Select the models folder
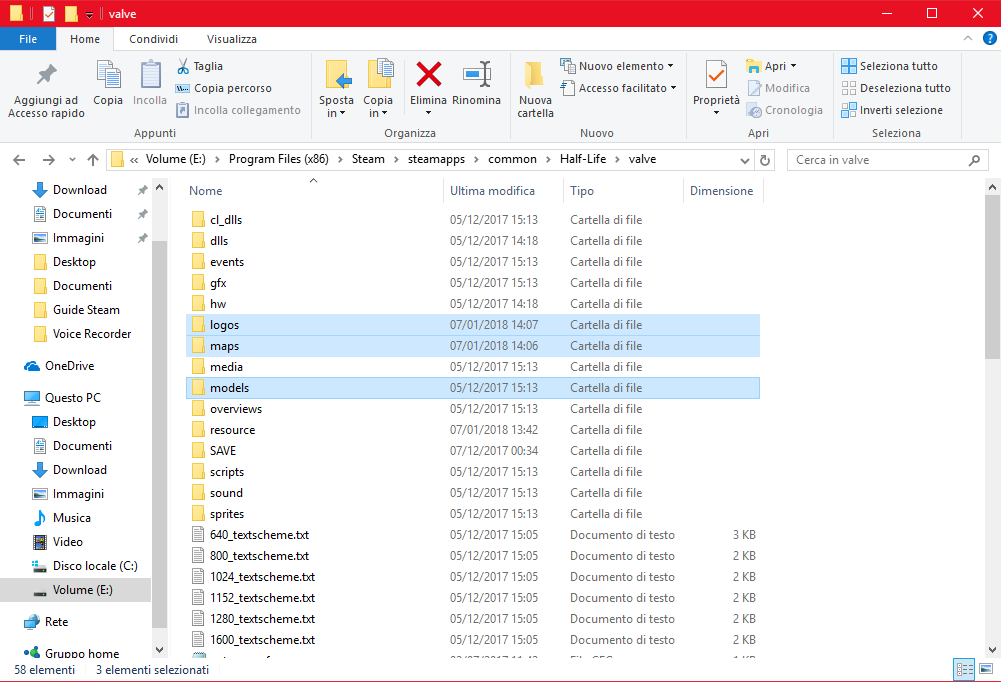Viewport: 1001px width, 682px height. (x=472, y=388)
